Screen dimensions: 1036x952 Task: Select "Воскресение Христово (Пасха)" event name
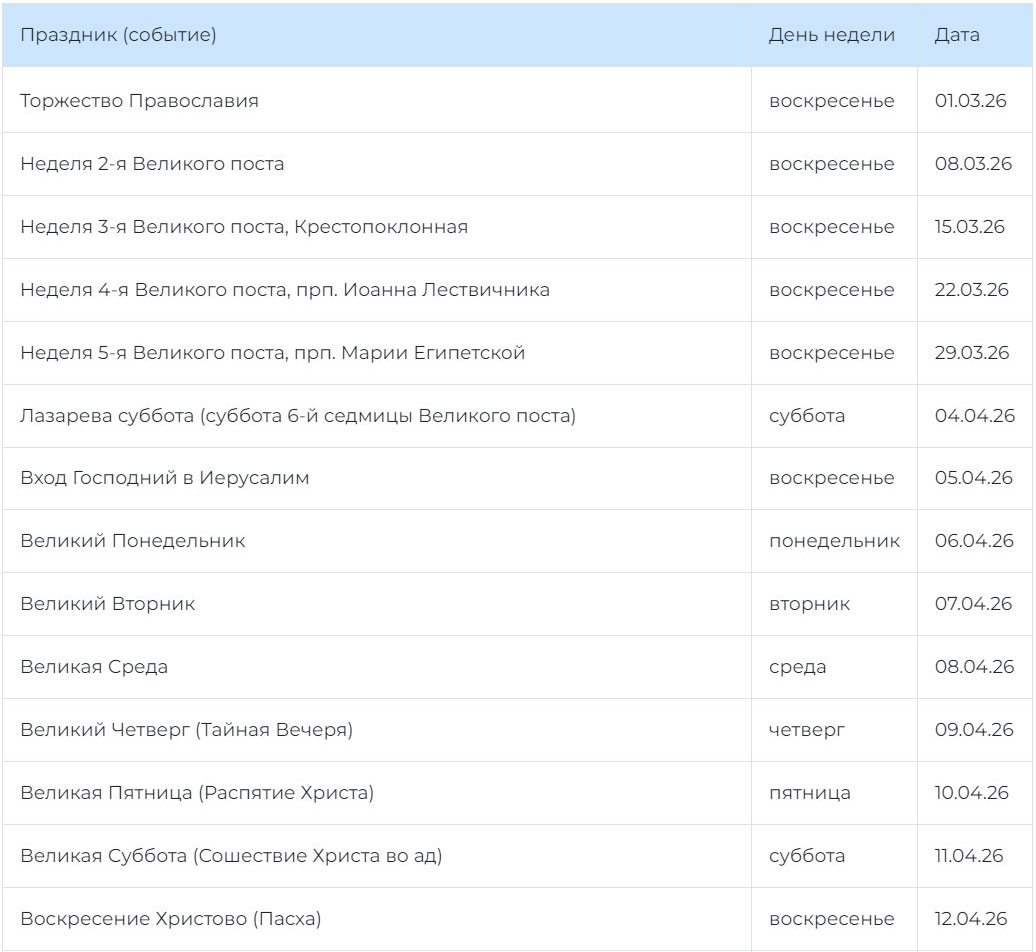coord(170,919)
